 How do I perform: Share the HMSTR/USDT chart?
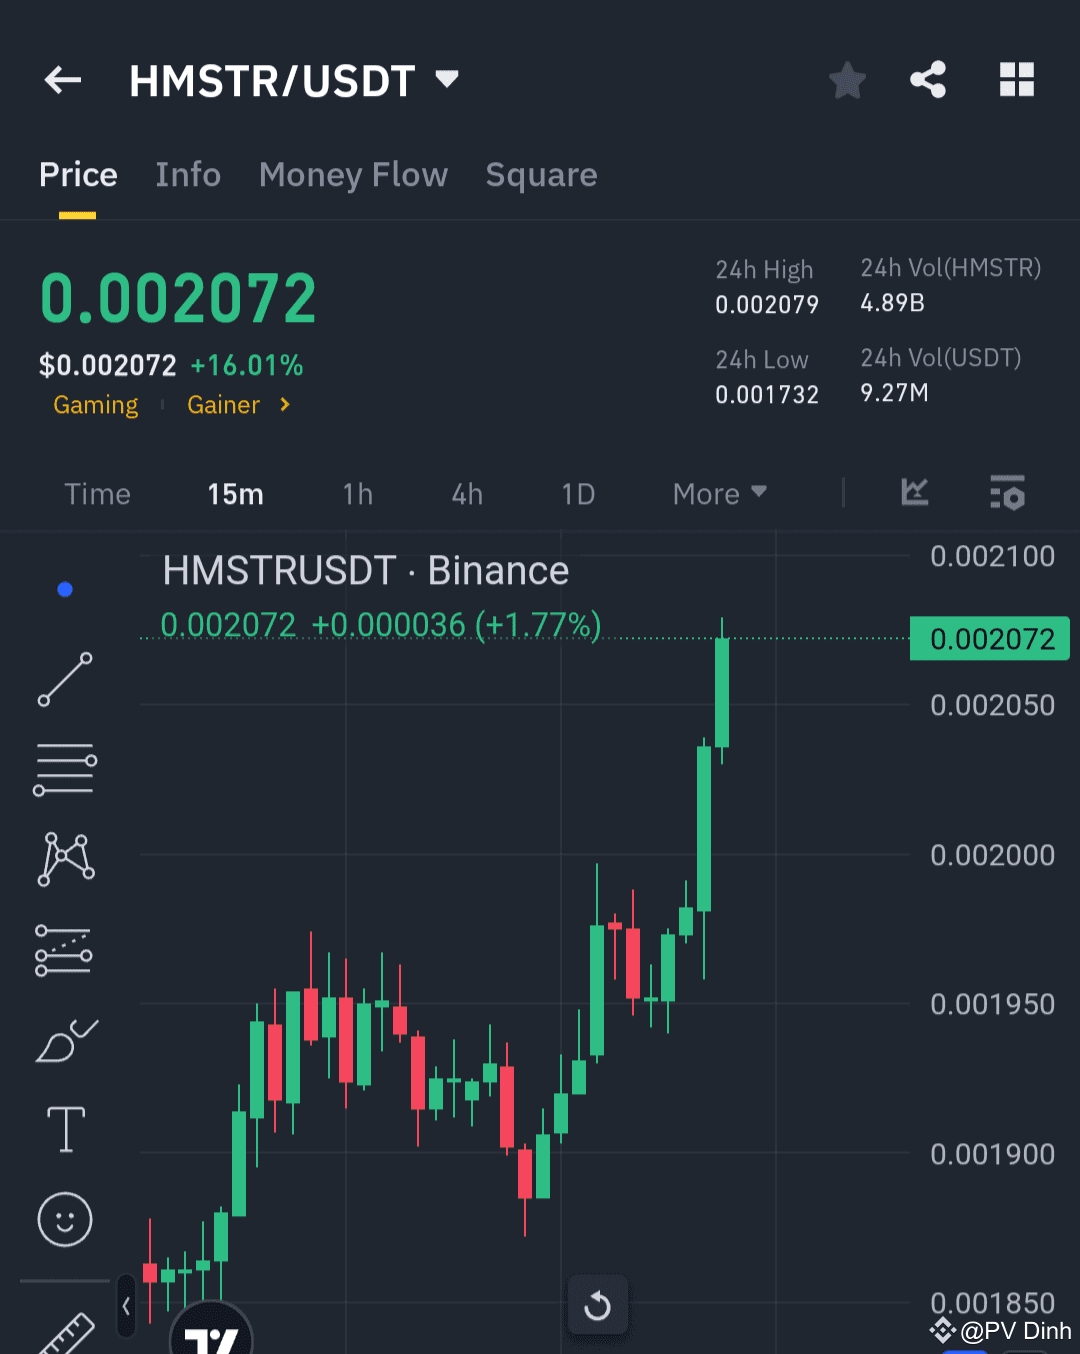[x=928, y=80]
